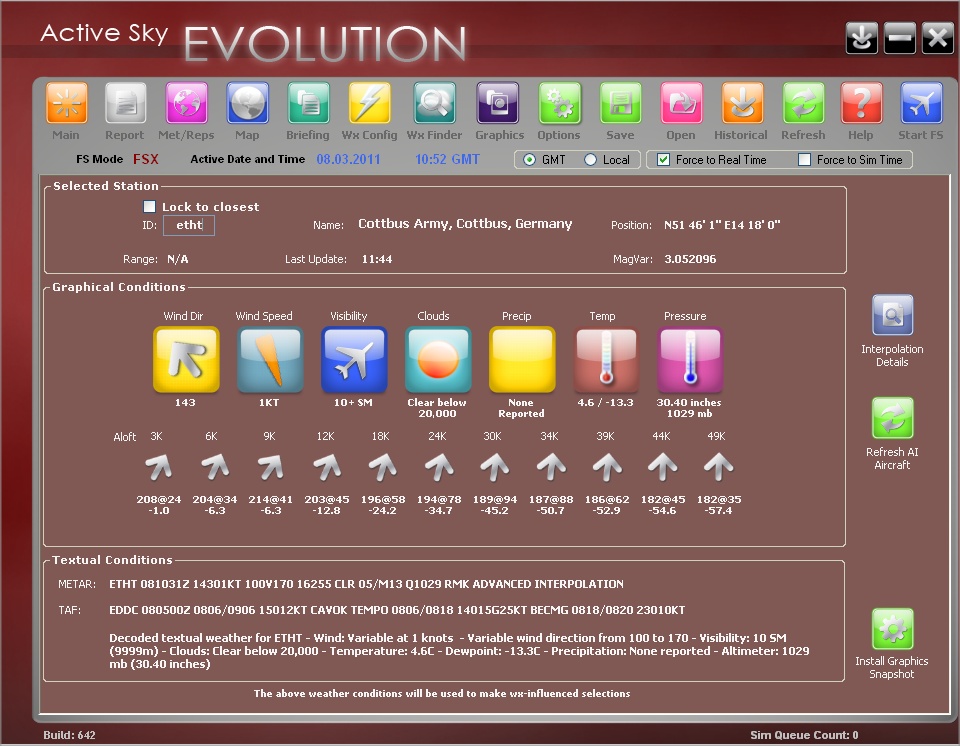Click the Pressure gauge tile

[690, 359]
